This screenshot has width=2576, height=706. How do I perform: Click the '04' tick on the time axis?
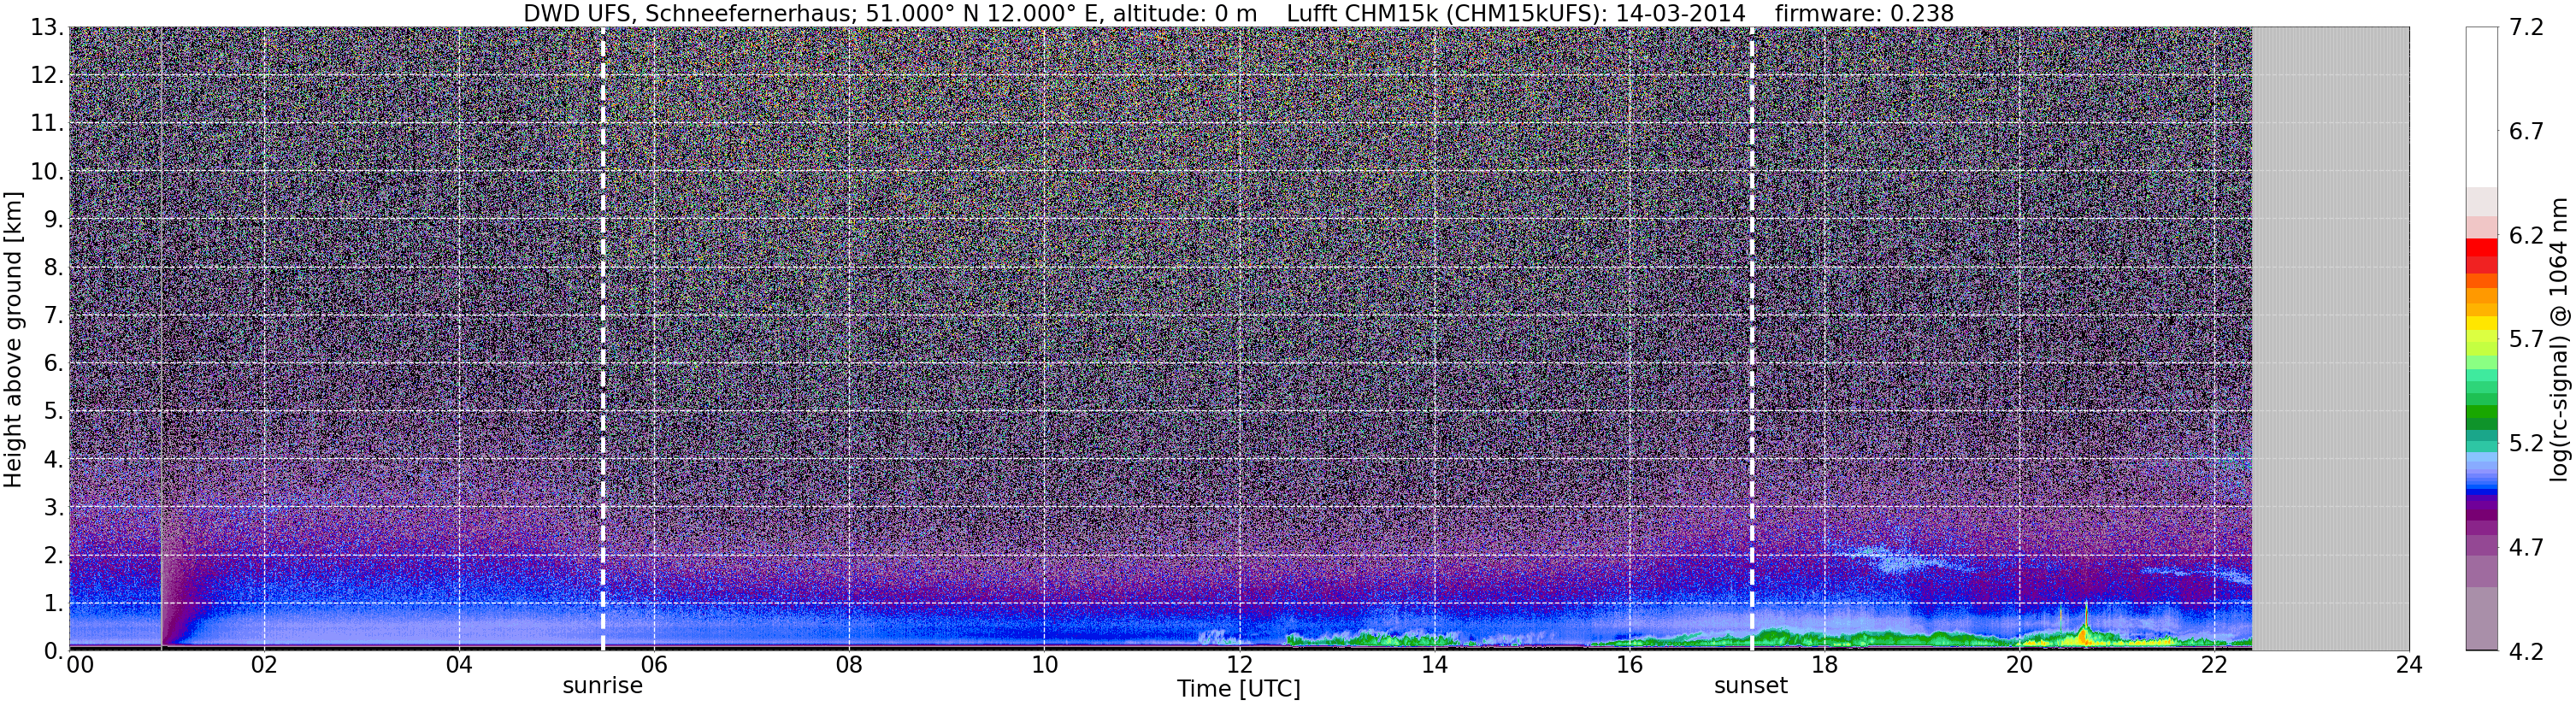pos(459,664)
